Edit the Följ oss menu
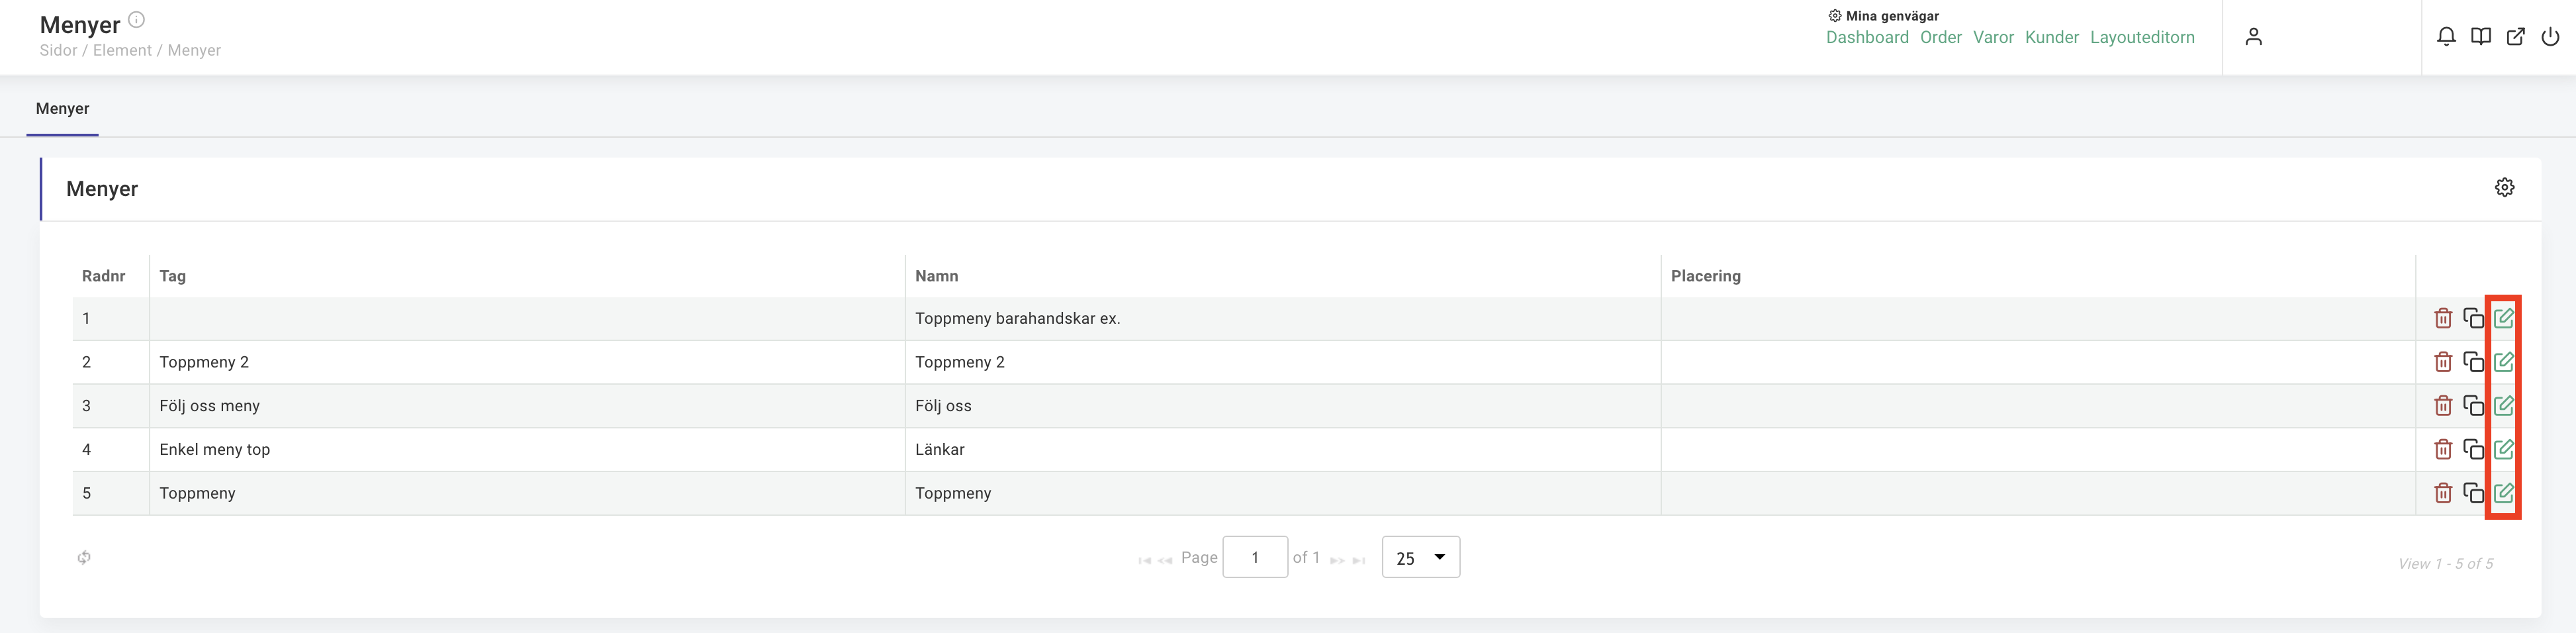 (x=2503, y=405)
